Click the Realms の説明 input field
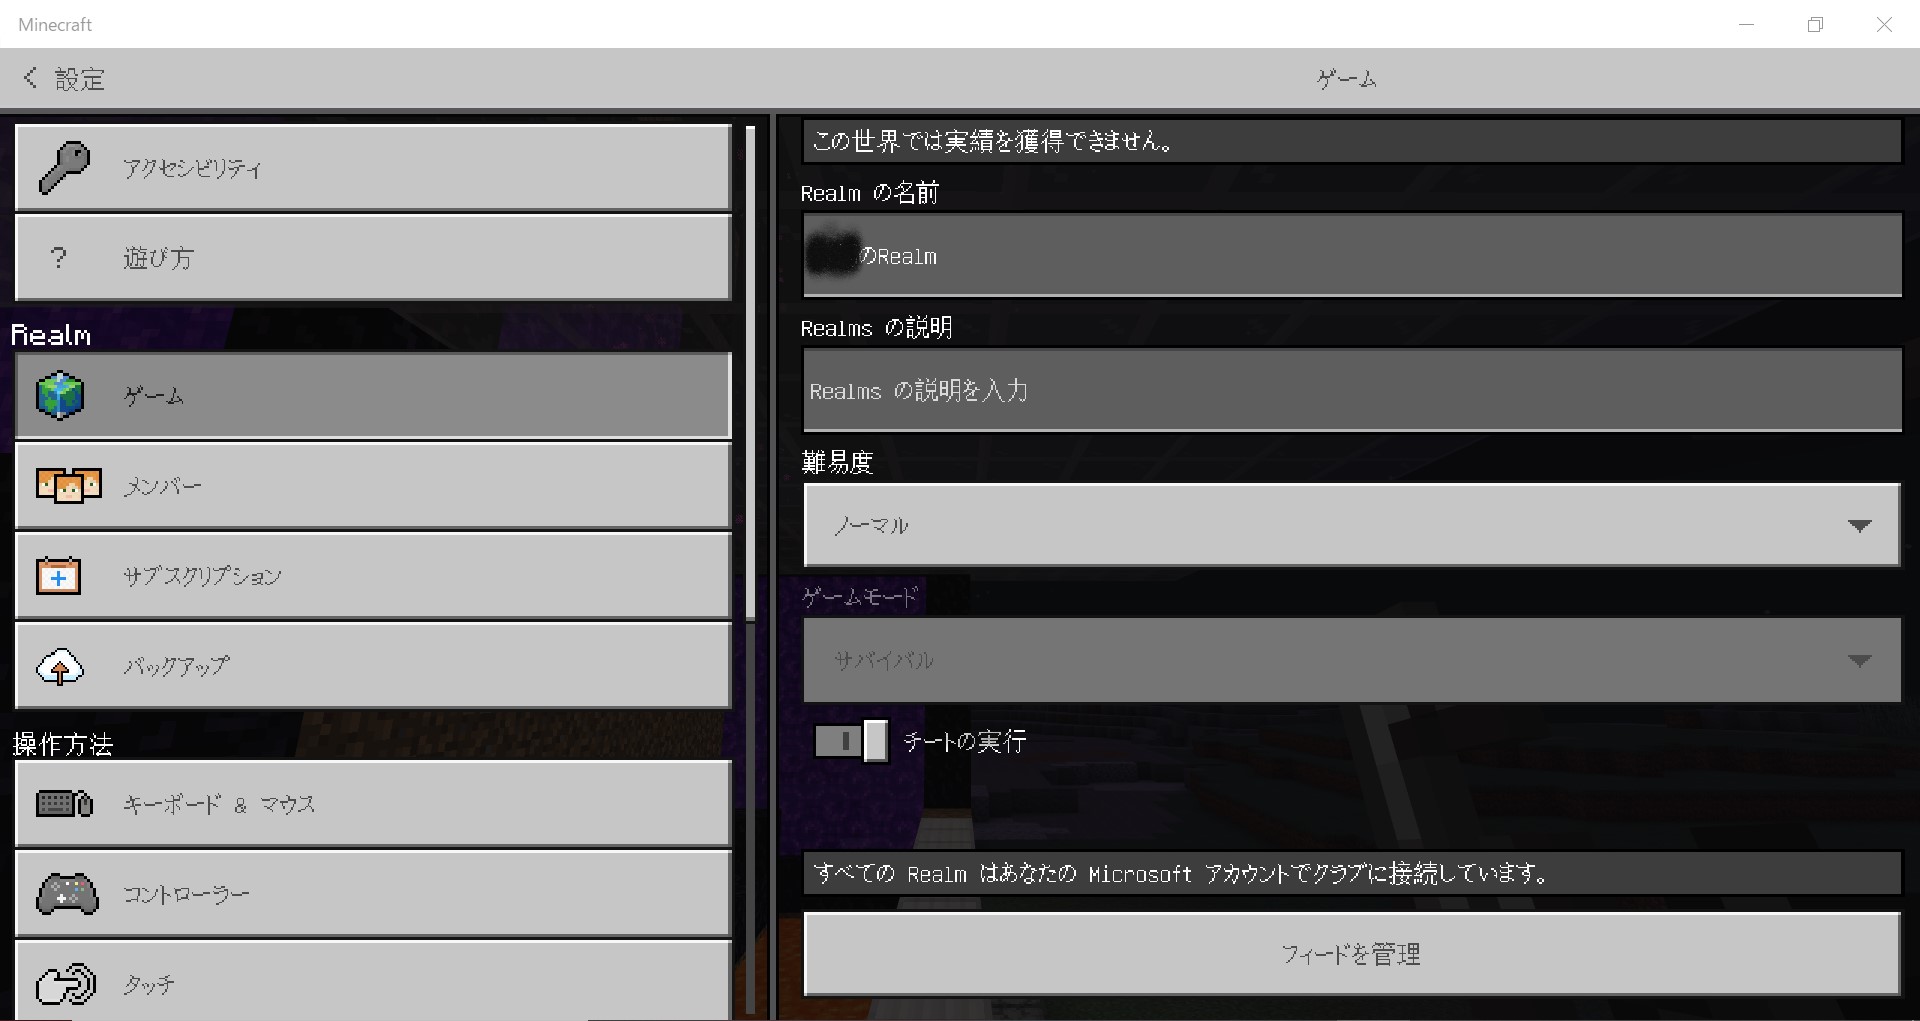The height and width of the screenshot is (1021, 1920). tap(1350, 391)
